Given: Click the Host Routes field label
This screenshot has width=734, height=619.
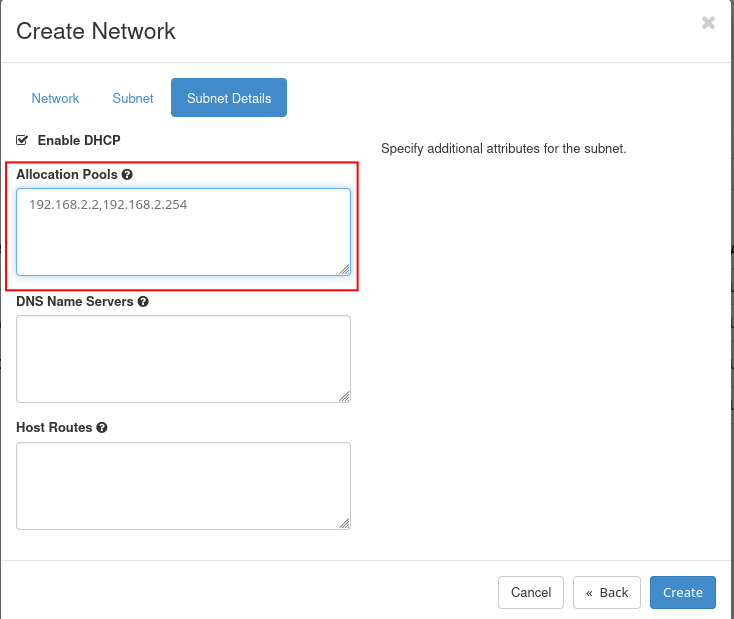Looking at the screenshot, I should (x=54, y=428).
